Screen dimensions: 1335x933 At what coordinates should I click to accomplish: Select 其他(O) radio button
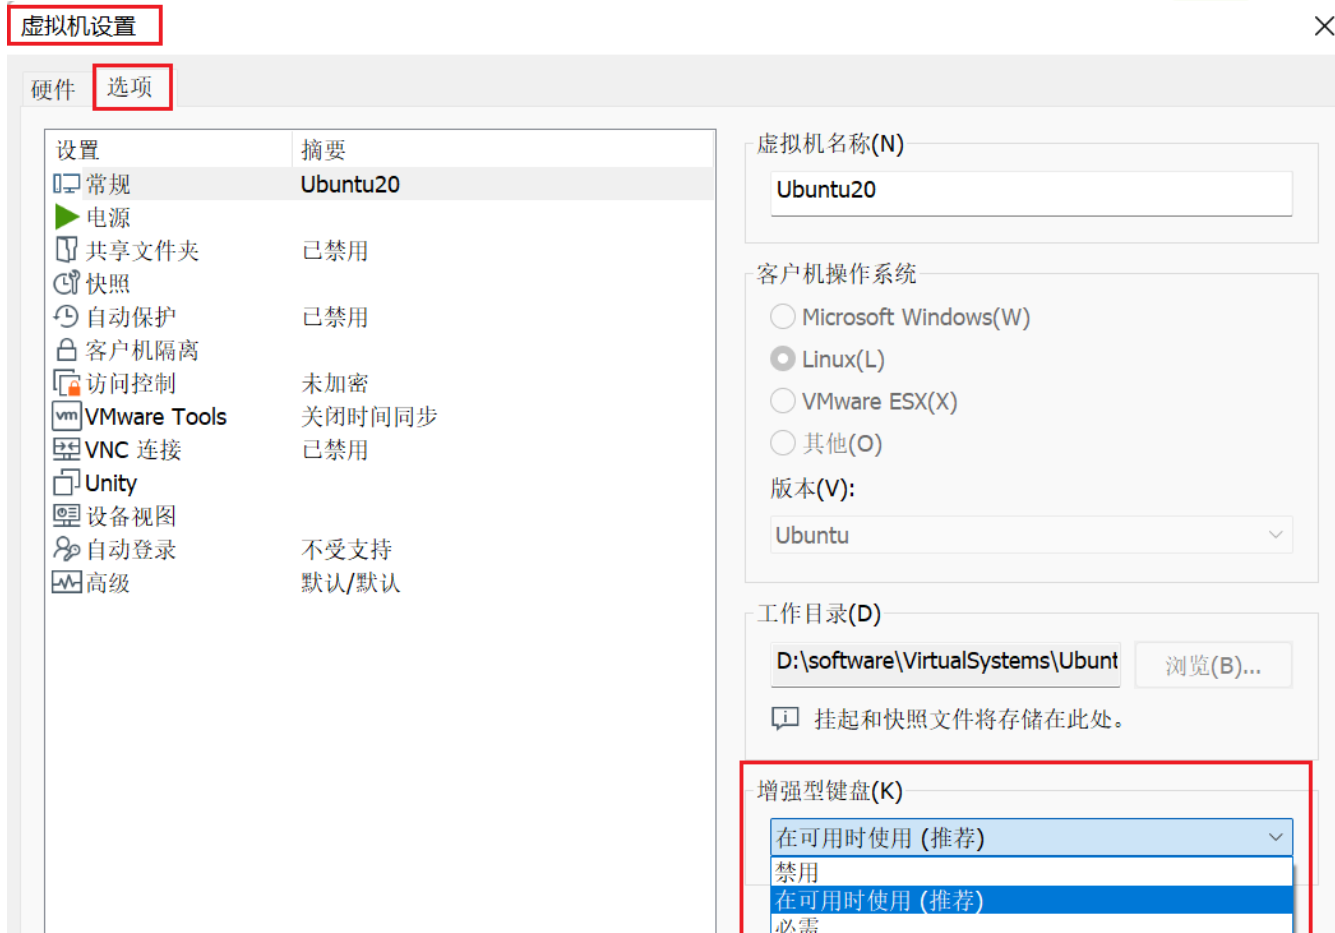tap(783, 442)
